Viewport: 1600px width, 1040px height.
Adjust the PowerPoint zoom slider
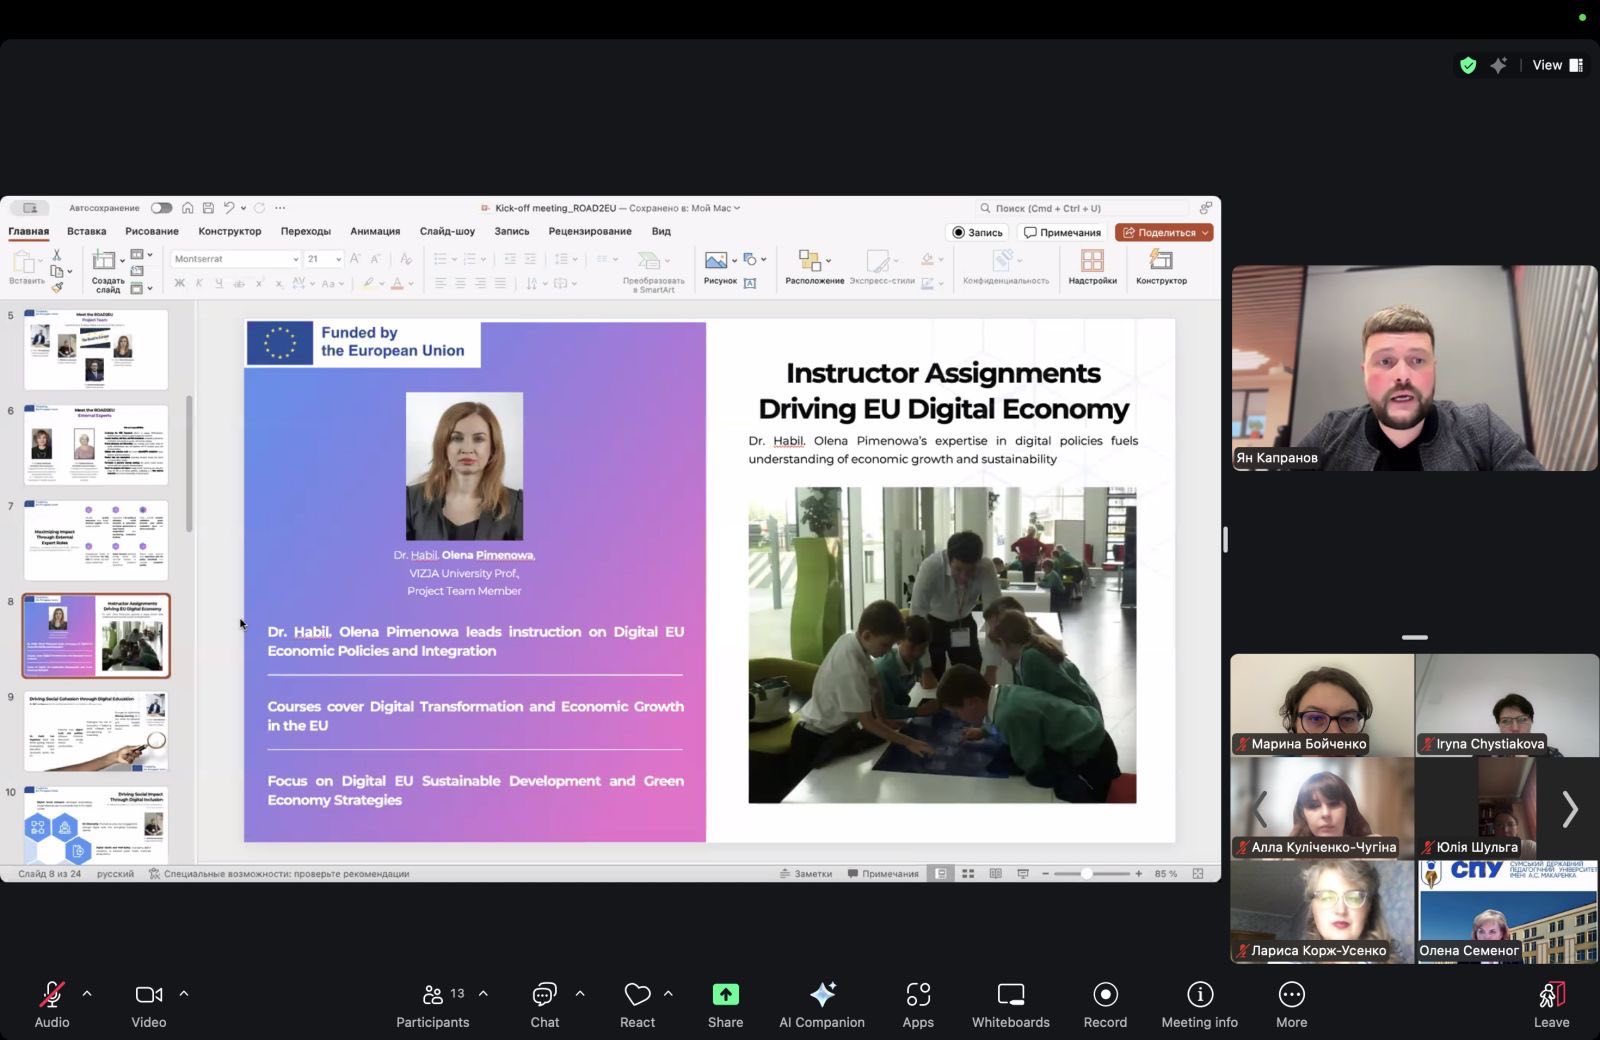pos(1087,874)
